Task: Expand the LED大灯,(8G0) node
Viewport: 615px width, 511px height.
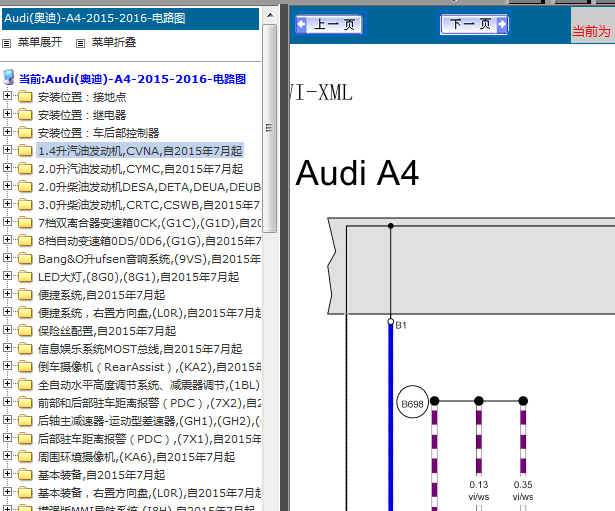Action: pyautogui.click(x=7, y=276)
